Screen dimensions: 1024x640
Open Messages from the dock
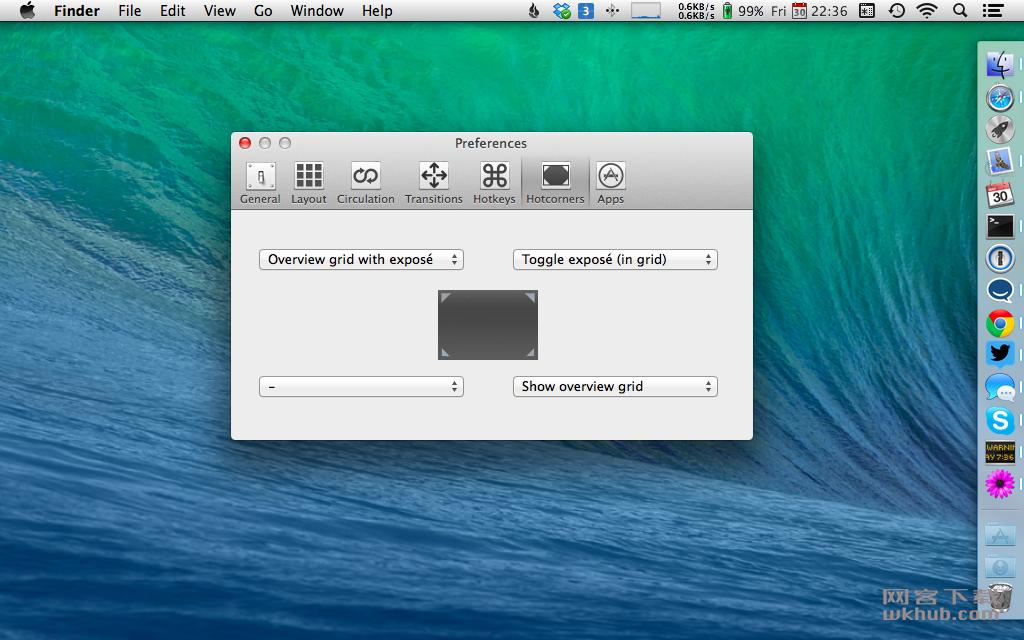pos(1000,387)
